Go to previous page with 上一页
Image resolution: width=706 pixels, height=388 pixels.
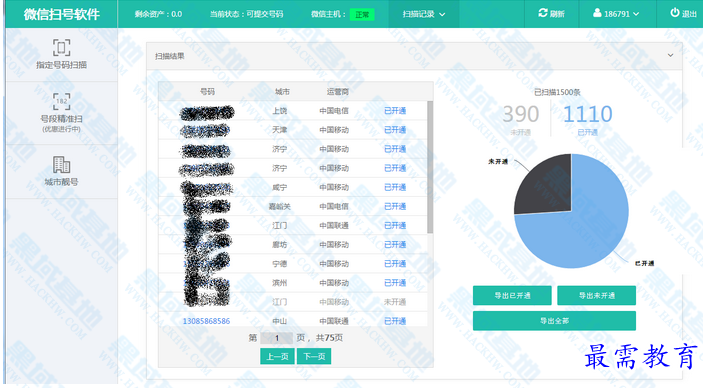277,356
